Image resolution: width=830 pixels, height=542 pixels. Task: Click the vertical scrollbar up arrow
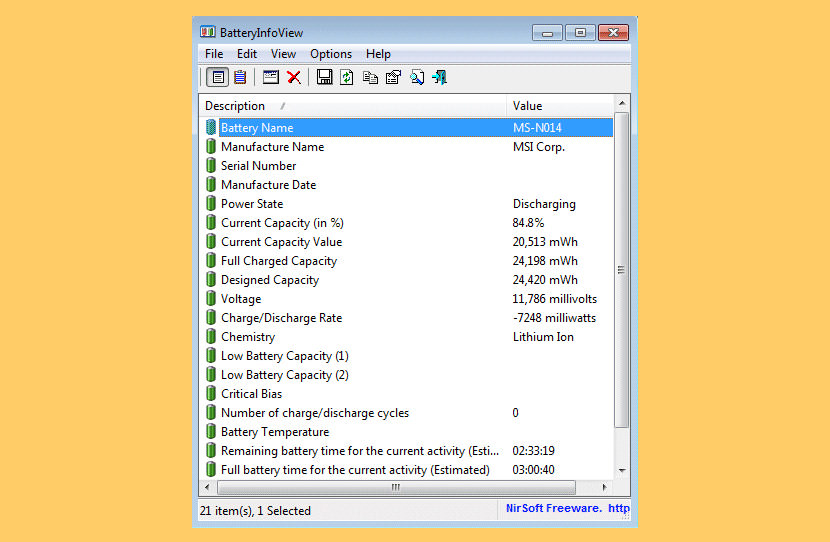click(x=622, y=103)
